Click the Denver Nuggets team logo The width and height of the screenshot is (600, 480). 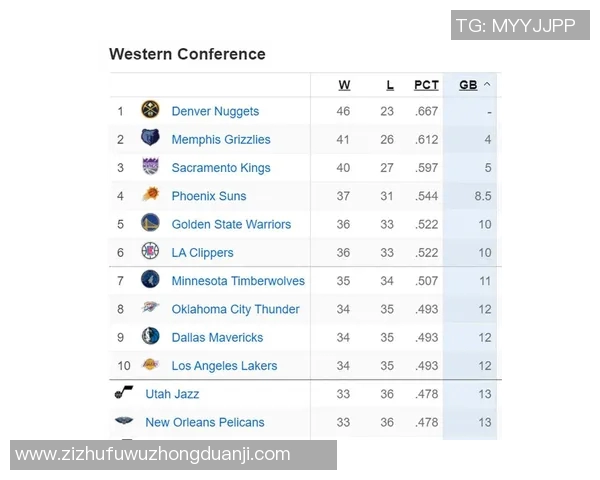click(150, 111)
